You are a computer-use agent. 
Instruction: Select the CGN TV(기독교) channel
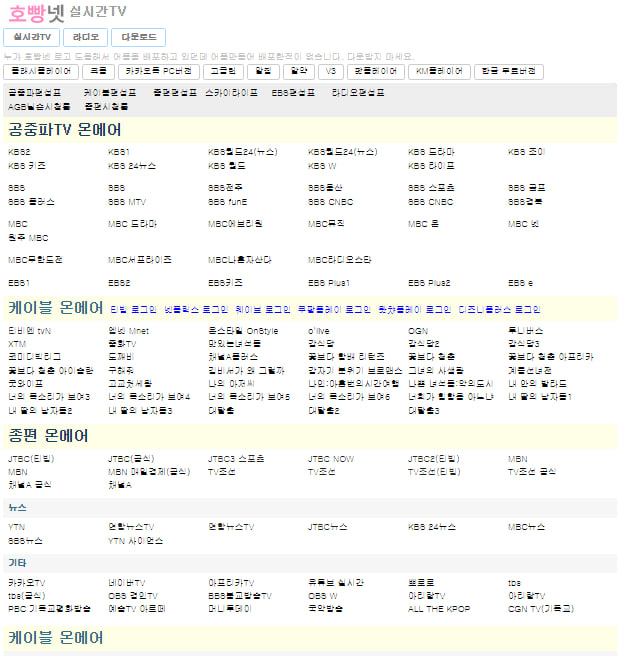(x=541, y=609)
